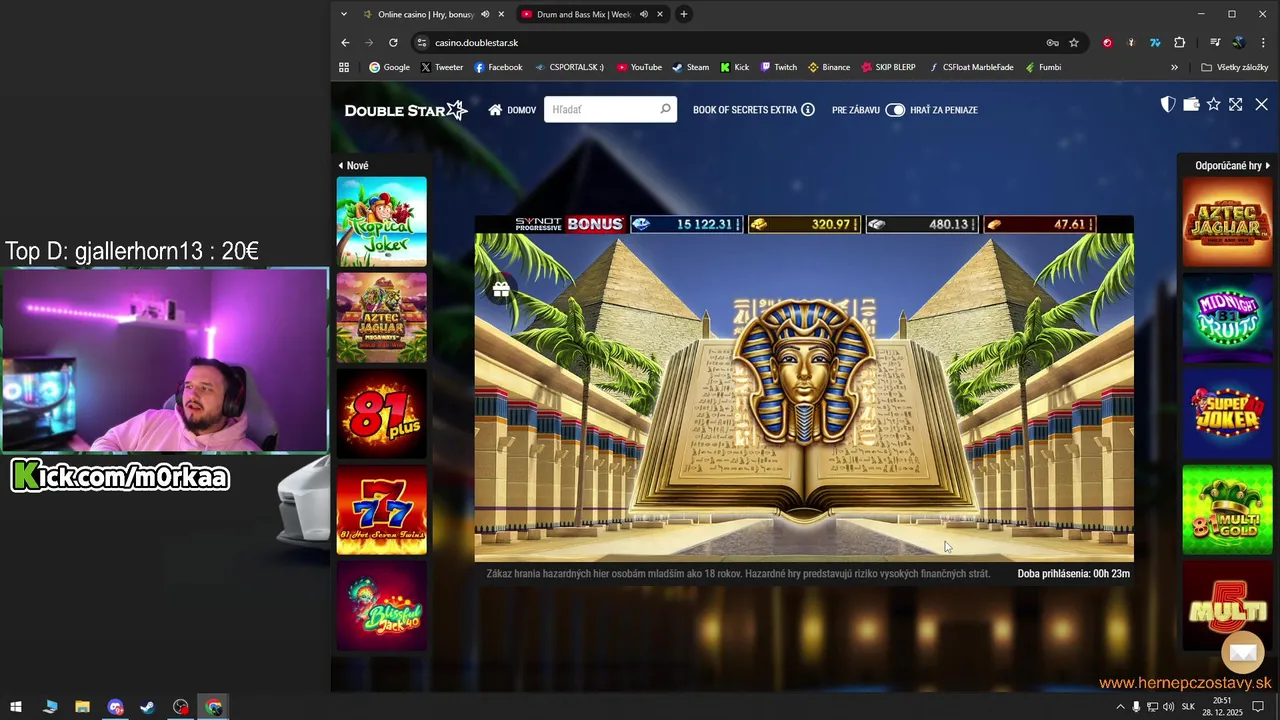
Task: Reload the casino page
Action: coord(393,43)
